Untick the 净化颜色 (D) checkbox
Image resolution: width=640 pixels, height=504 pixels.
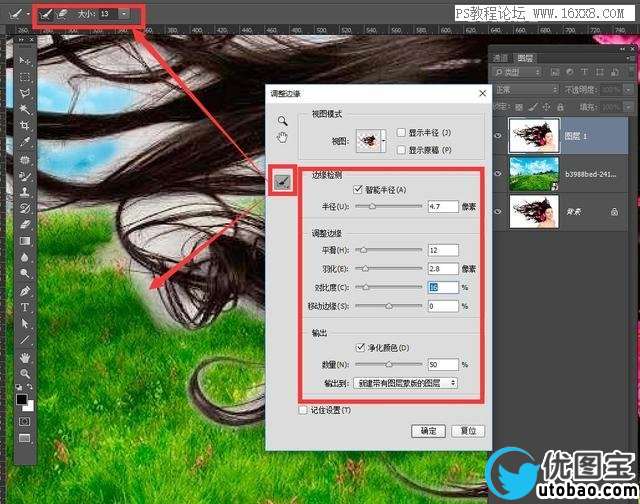[360, 347]
